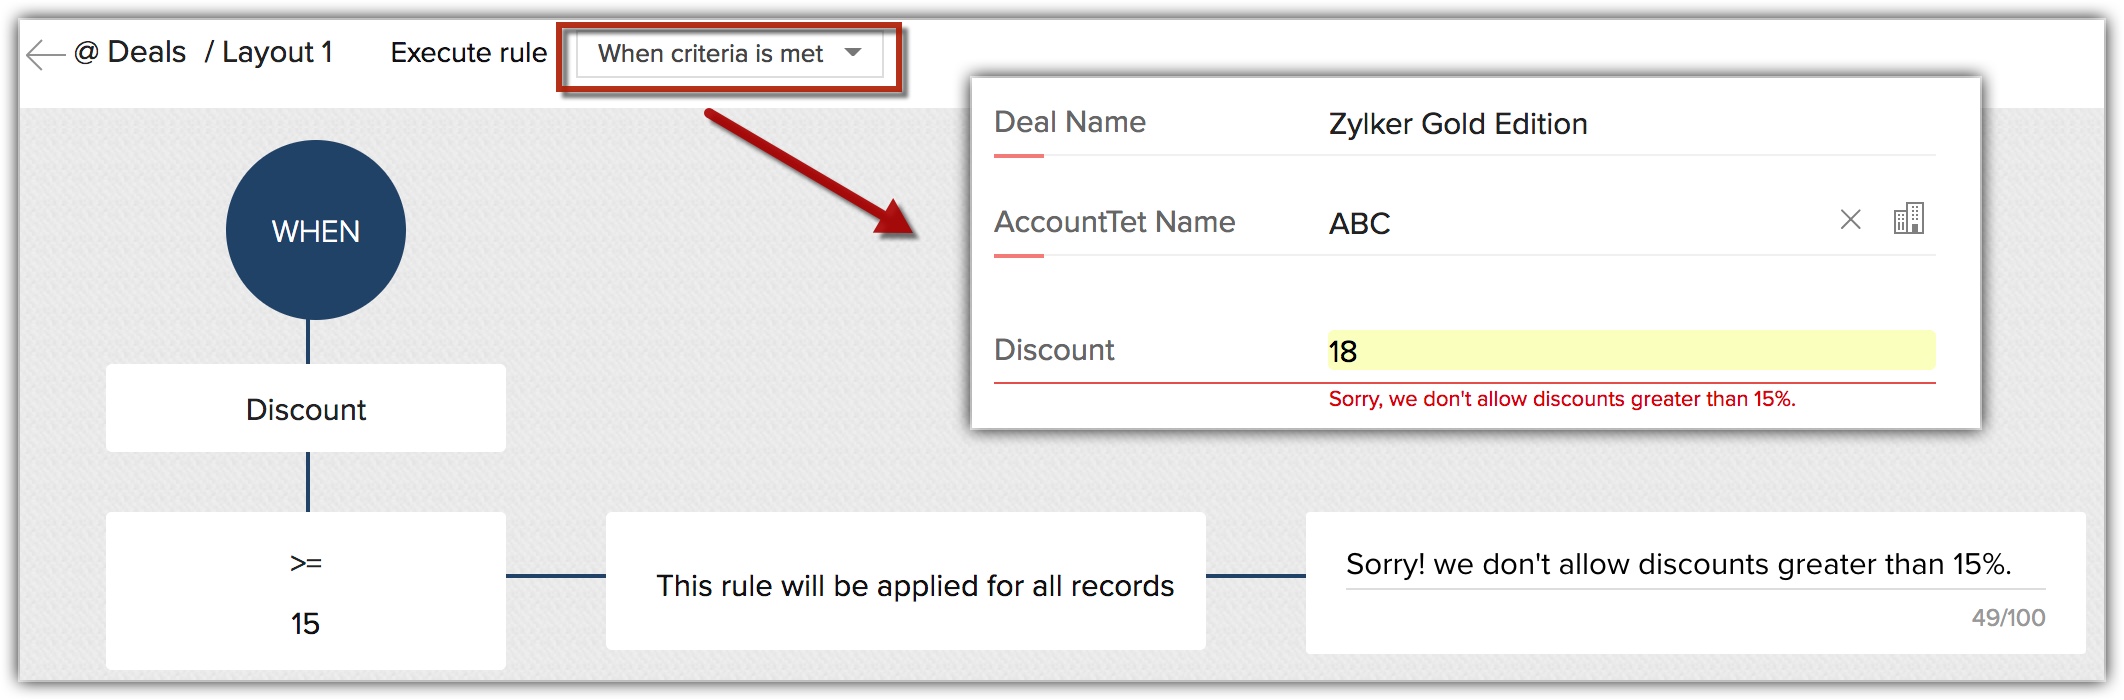
Task: Open the account lookup building icon
Action: tap(1908, 219)
